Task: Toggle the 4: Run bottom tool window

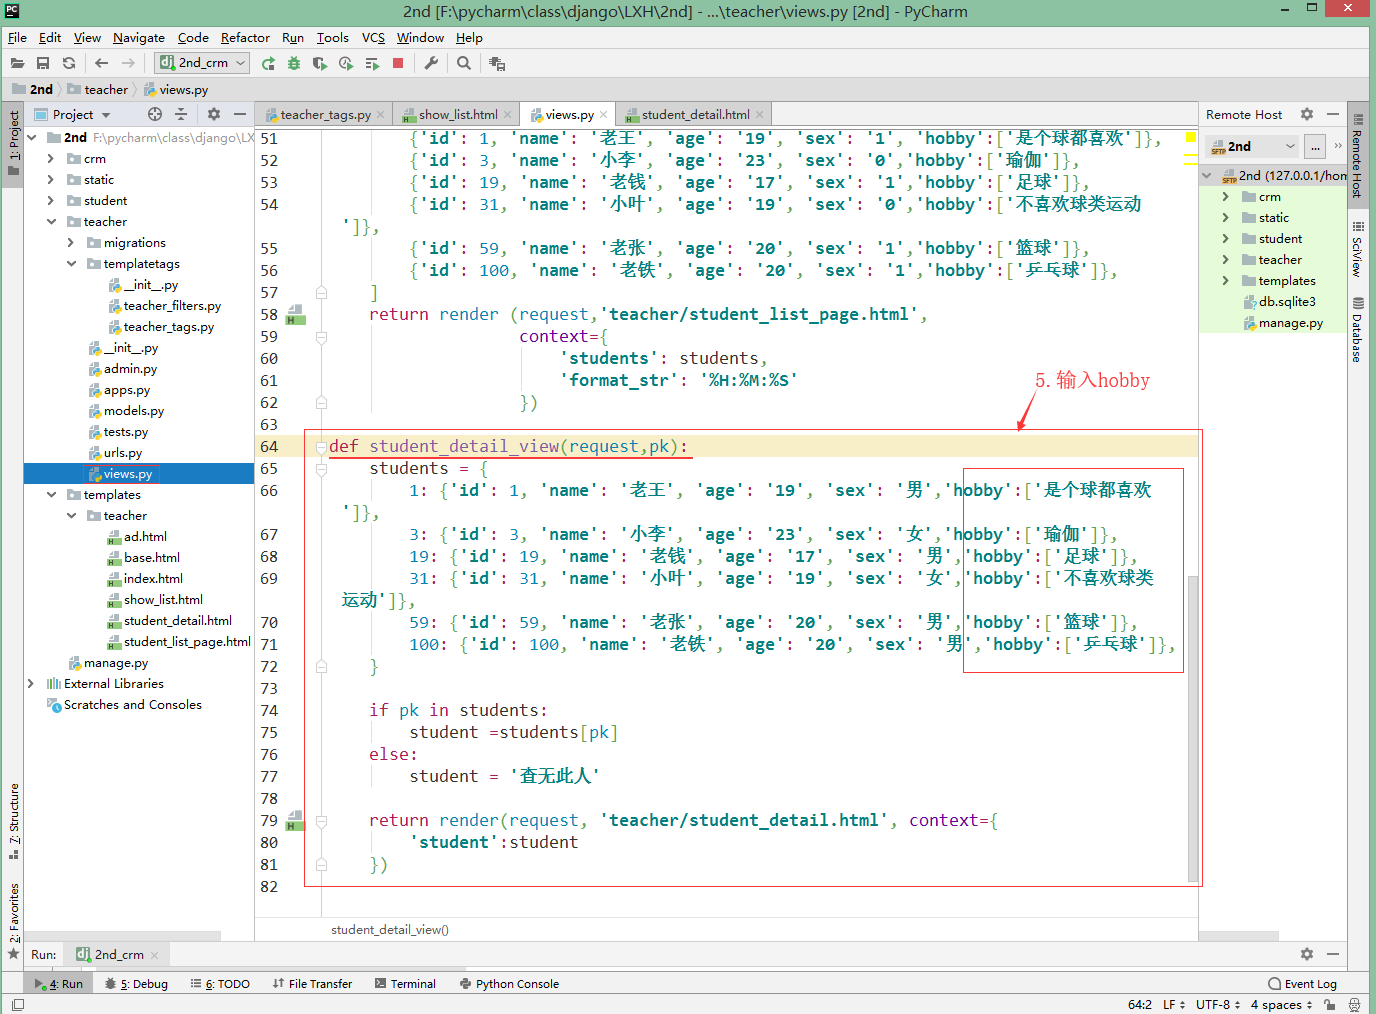Action: [x=60, y=984]
